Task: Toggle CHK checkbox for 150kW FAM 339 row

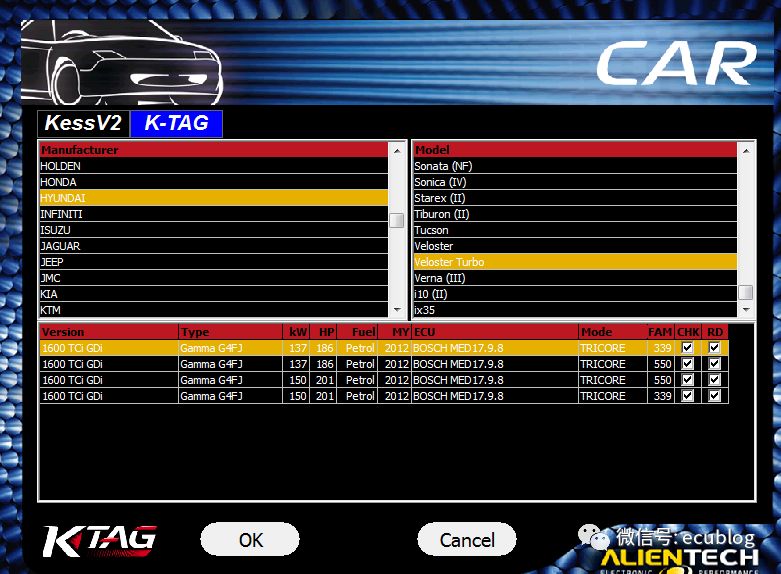Action: click(687, 396)
